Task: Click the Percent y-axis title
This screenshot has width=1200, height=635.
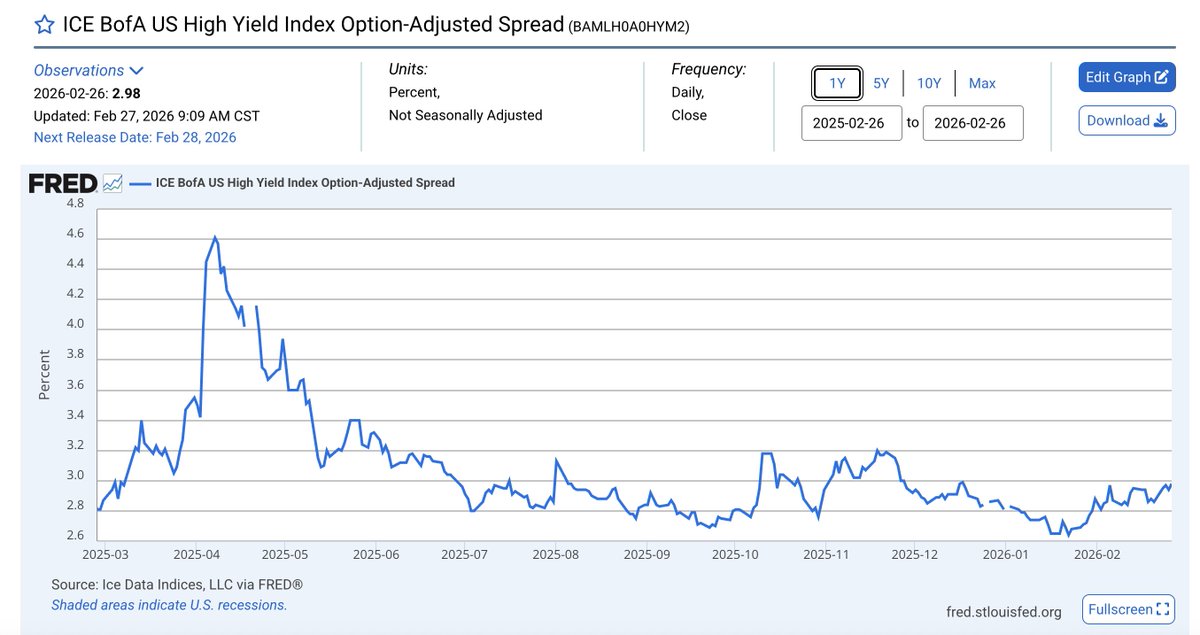Action: [x=44, y=374]
